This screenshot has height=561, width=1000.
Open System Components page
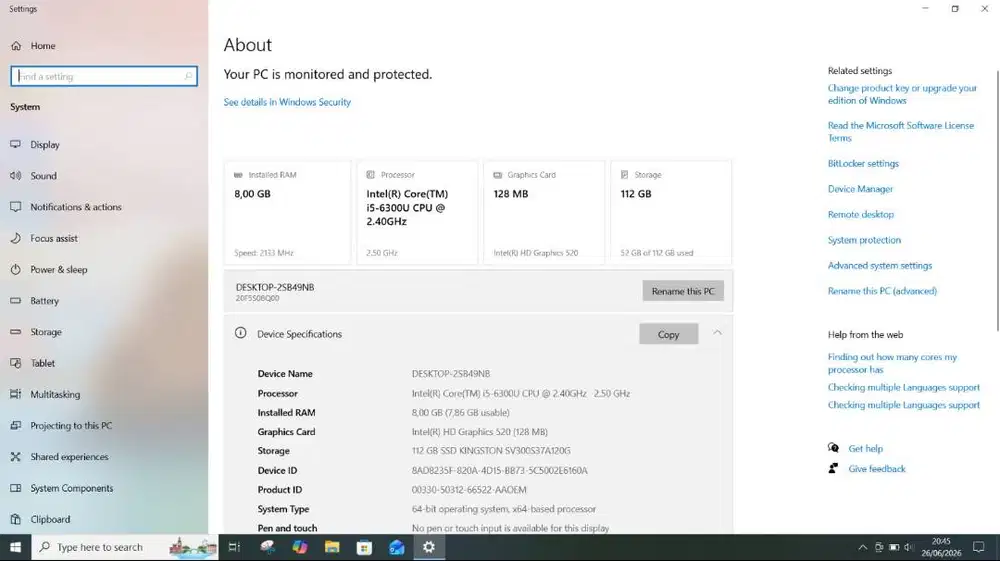click(72, 488)
